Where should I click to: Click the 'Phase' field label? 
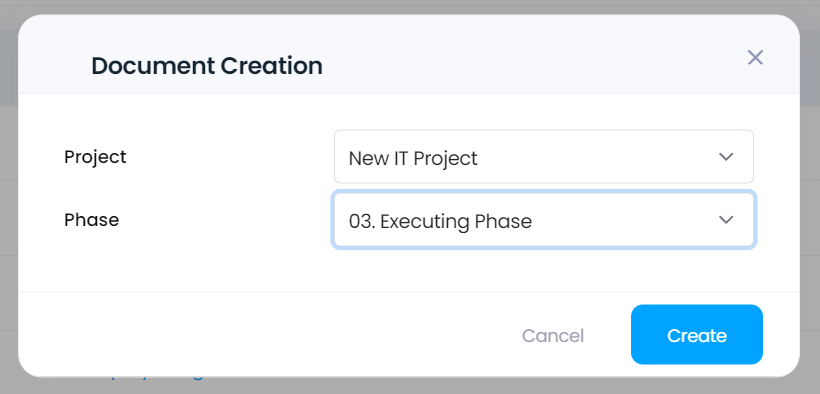click(x=92, y=220)
